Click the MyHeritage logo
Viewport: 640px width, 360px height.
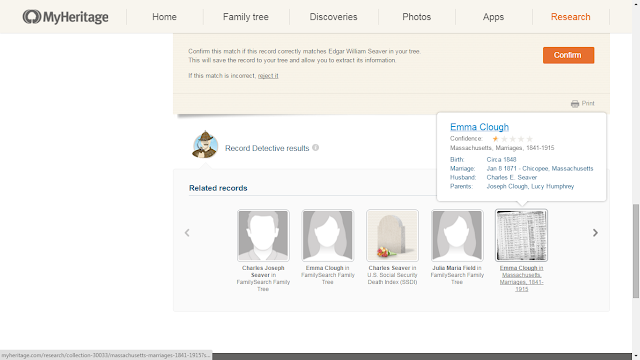coord(65,17)
